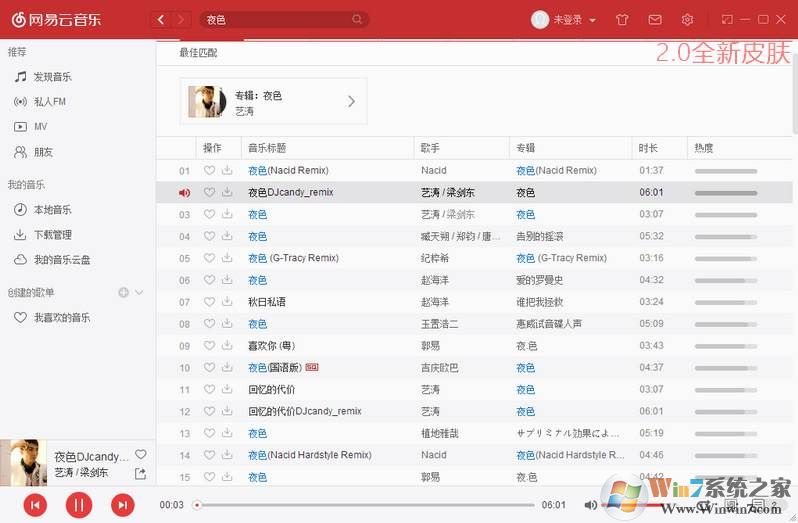Like song 07 秋日私语
Viewport: 798px width, 523px height.
point(209,302)
